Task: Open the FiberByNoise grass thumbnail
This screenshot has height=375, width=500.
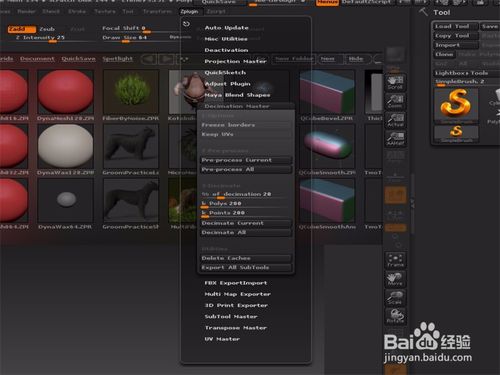Action: pyautogui.click(x=131, y=92)
